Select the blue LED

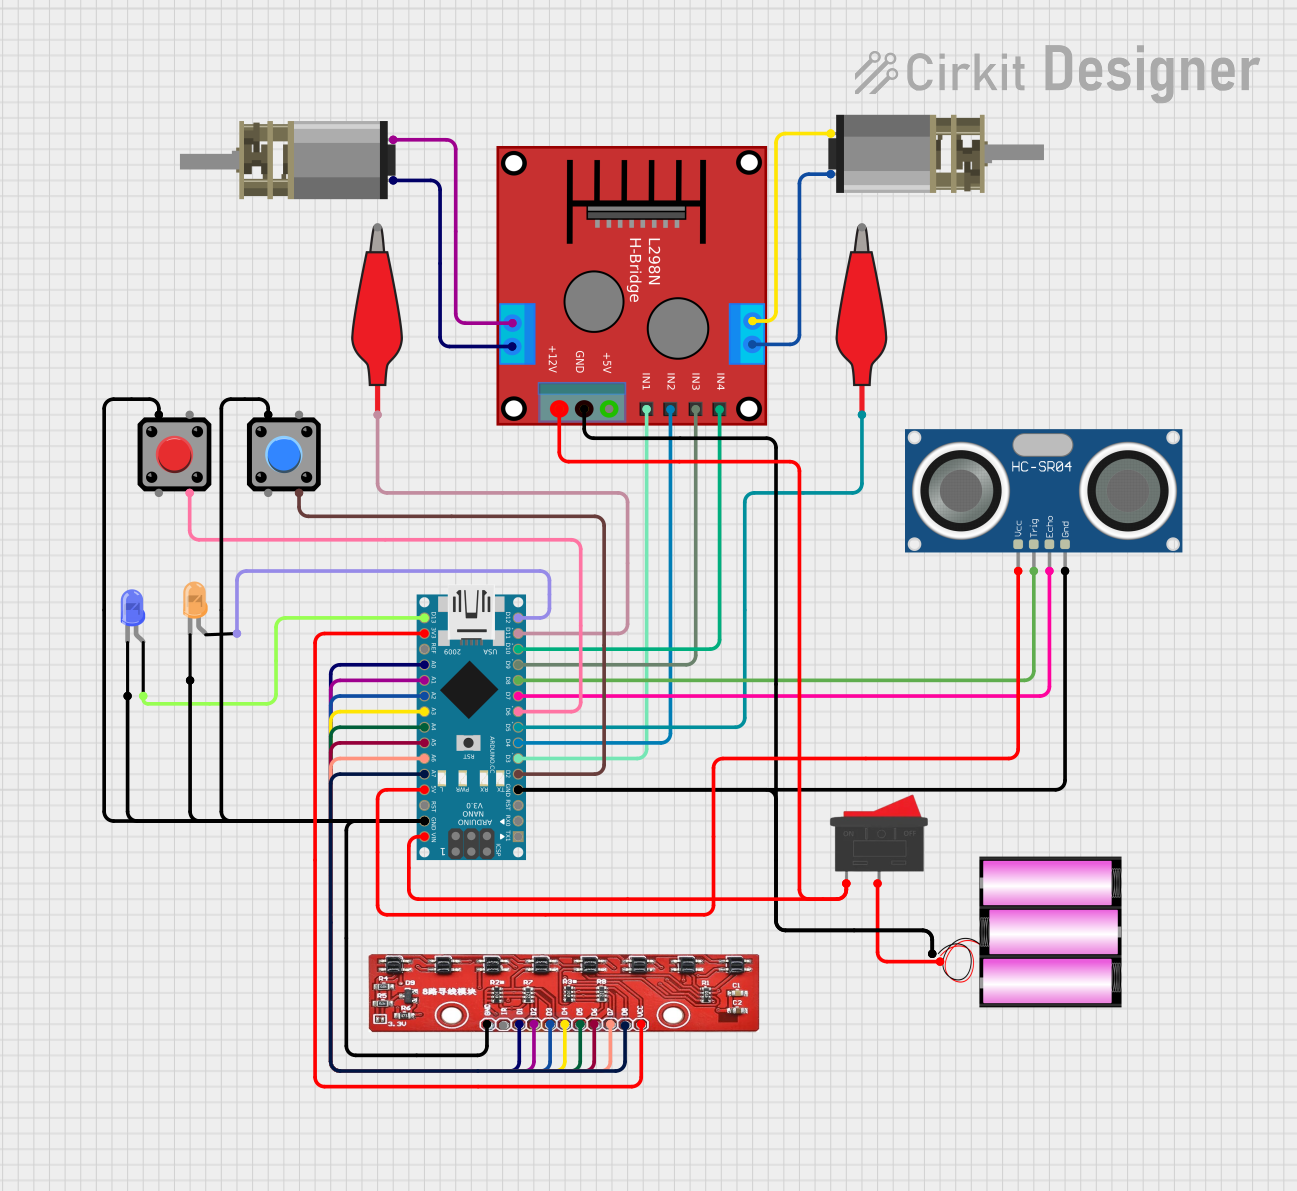(132, 608)
